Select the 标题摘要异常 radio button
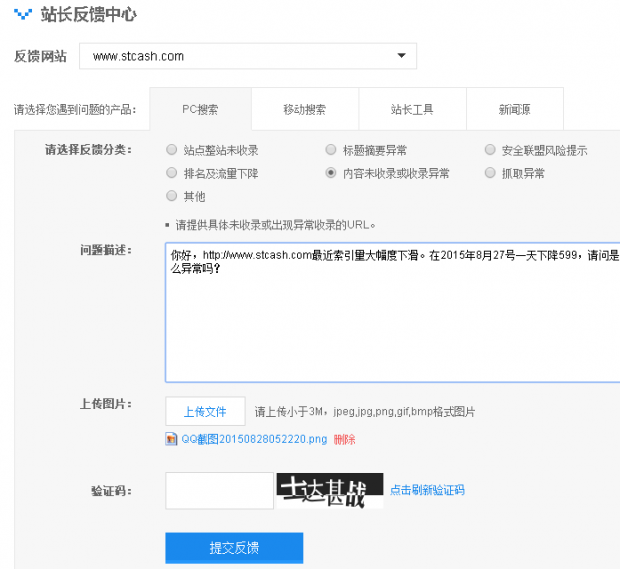620x569 pixels. pyautogui.click(x=331, y=150)
